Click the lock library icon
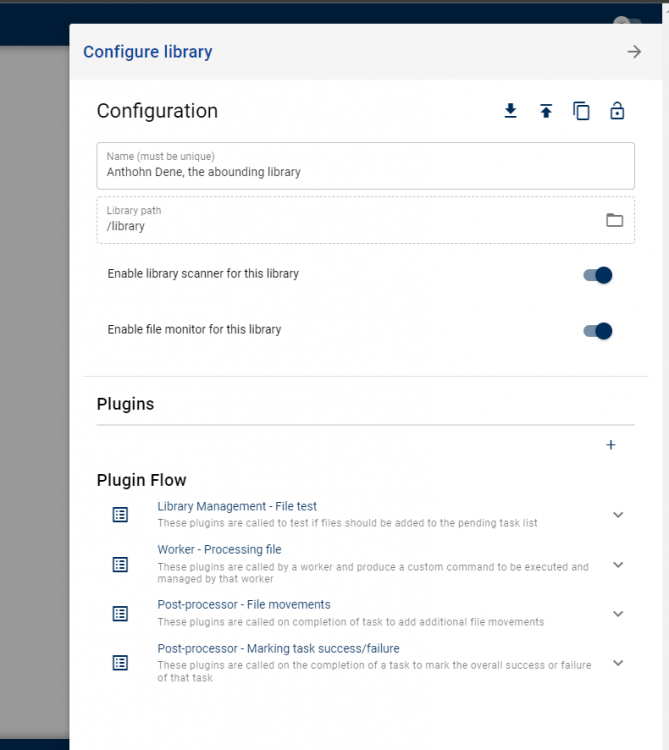The height and width of the screenshot is (750, 669). [x=617, y=111]
